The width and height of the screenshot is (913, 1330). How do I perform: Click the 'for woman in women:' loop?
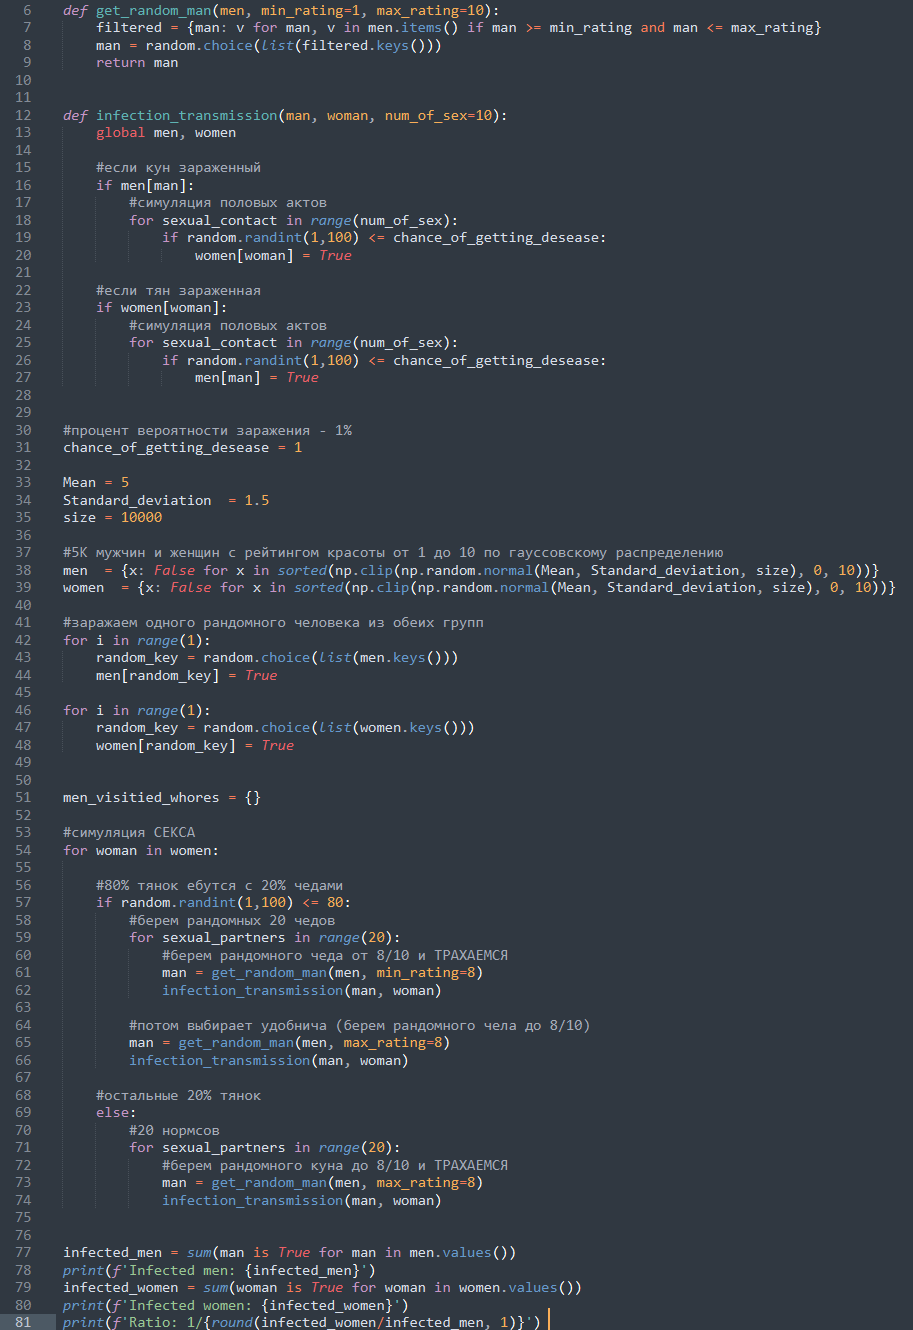tap(140, 850)
